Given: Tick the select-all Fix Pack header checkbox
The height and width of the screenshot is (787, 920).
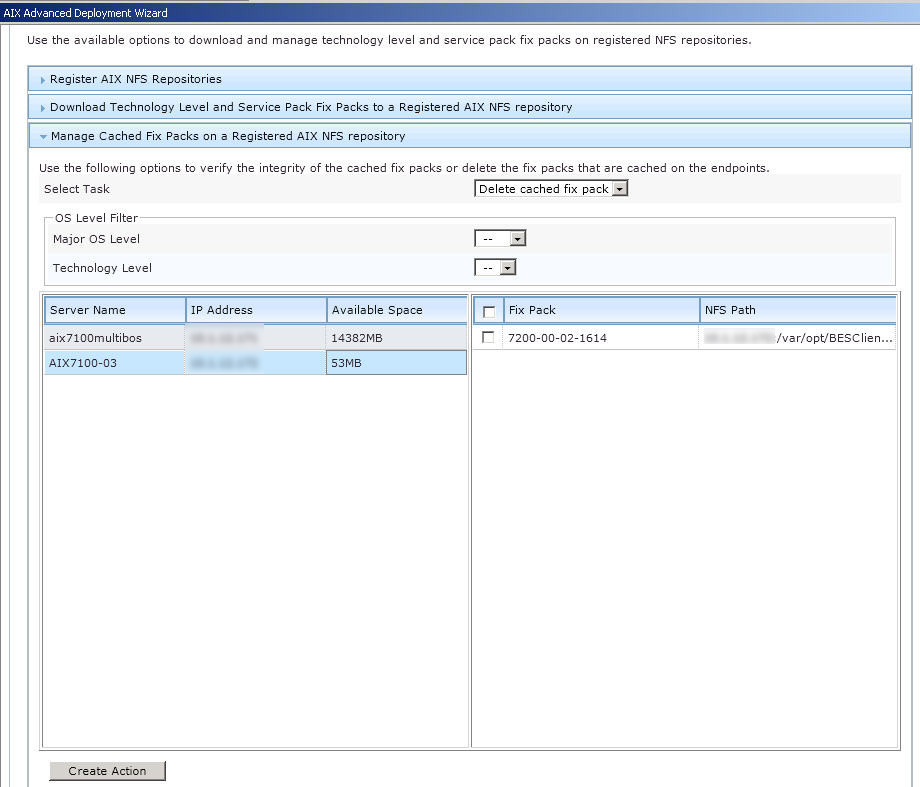Looking at the screenshot, I should [488, 311].
